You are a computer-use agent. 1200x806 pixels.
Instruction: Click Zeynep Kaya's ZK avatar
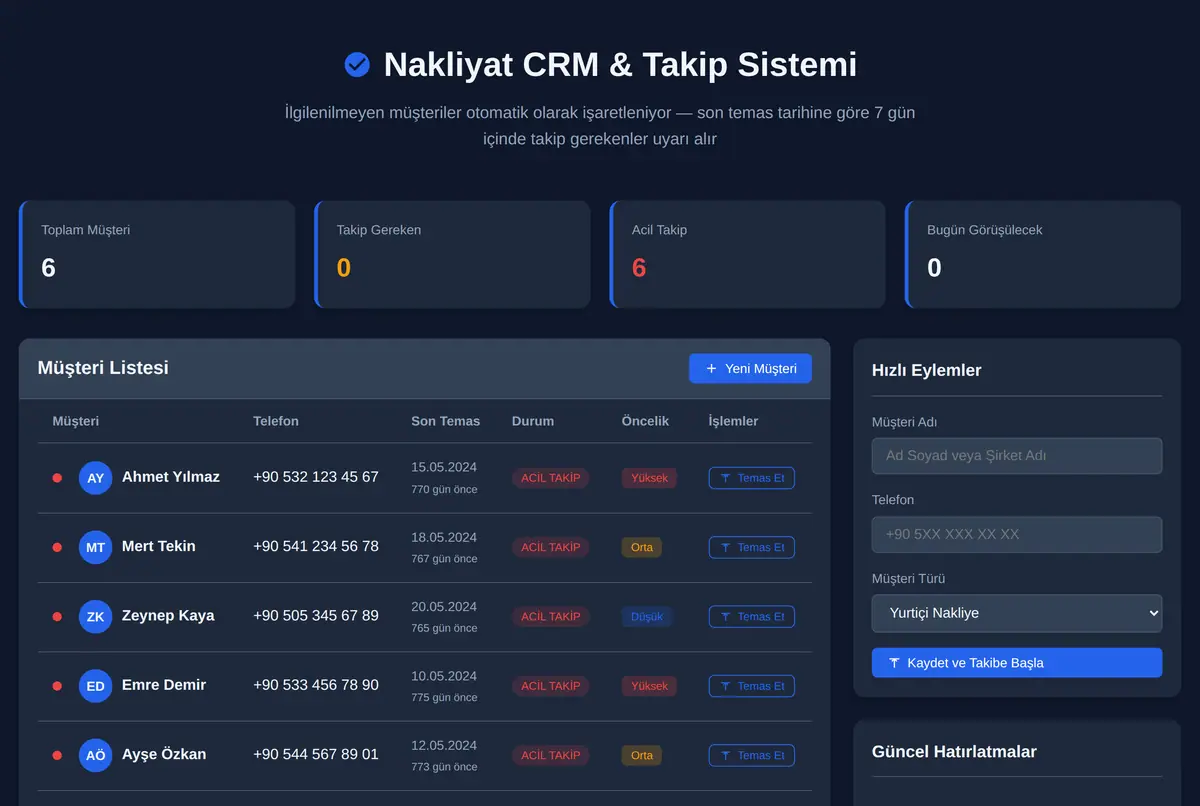[96, 616]
